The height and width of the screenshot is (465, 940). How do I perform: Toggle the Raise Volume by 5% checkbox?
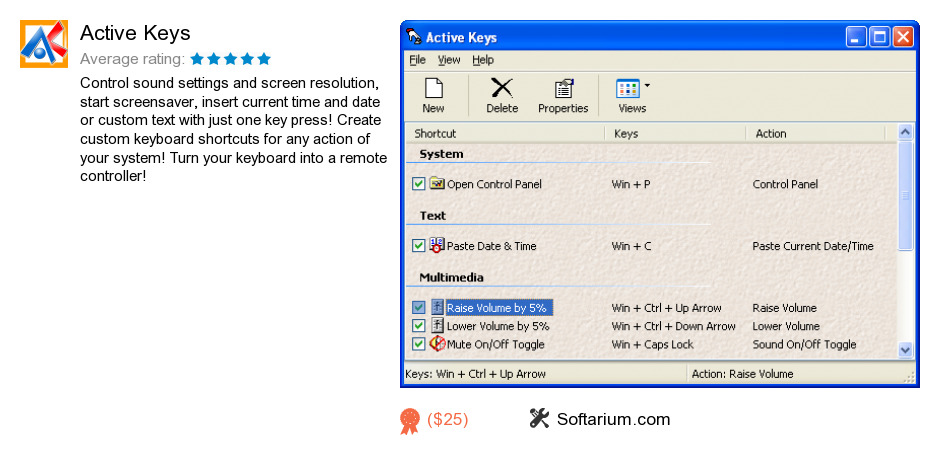[418, 307]
